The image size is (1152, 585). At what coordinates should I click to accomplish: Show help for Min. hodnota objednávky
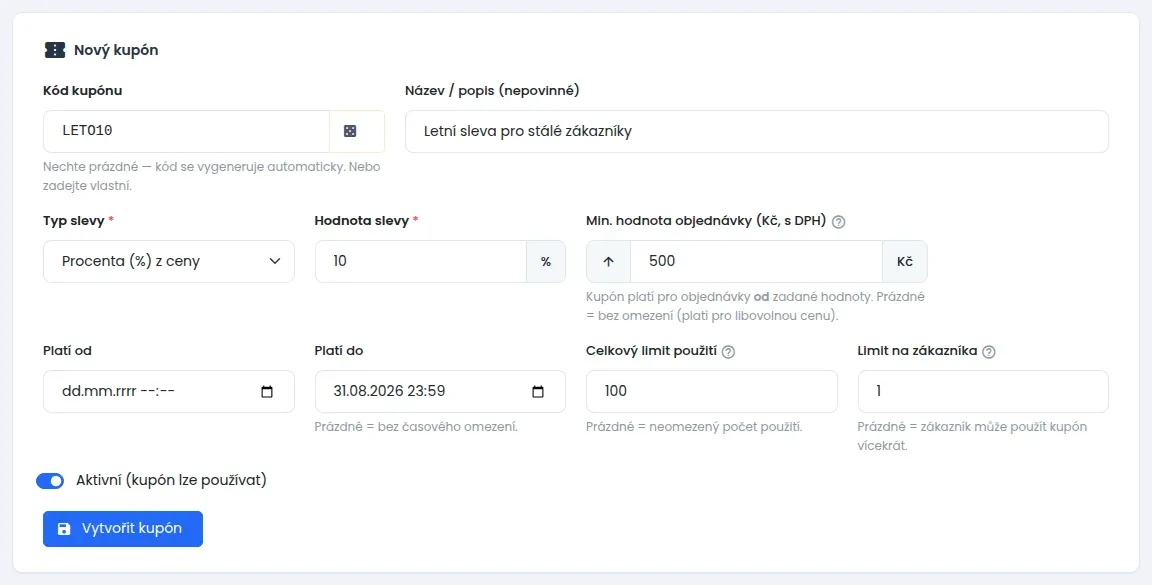click(x=838, y=222)
